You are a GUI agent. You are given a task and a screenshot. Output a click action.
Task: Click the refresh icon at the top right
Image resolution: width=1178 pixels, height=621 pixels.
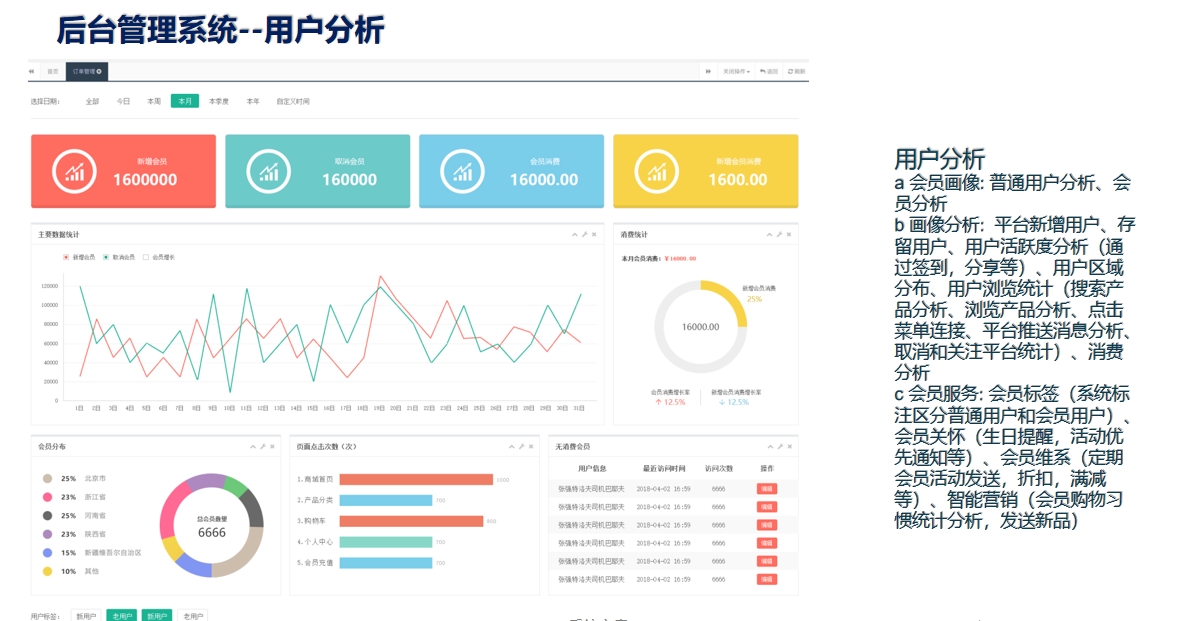tap(790, 71)
